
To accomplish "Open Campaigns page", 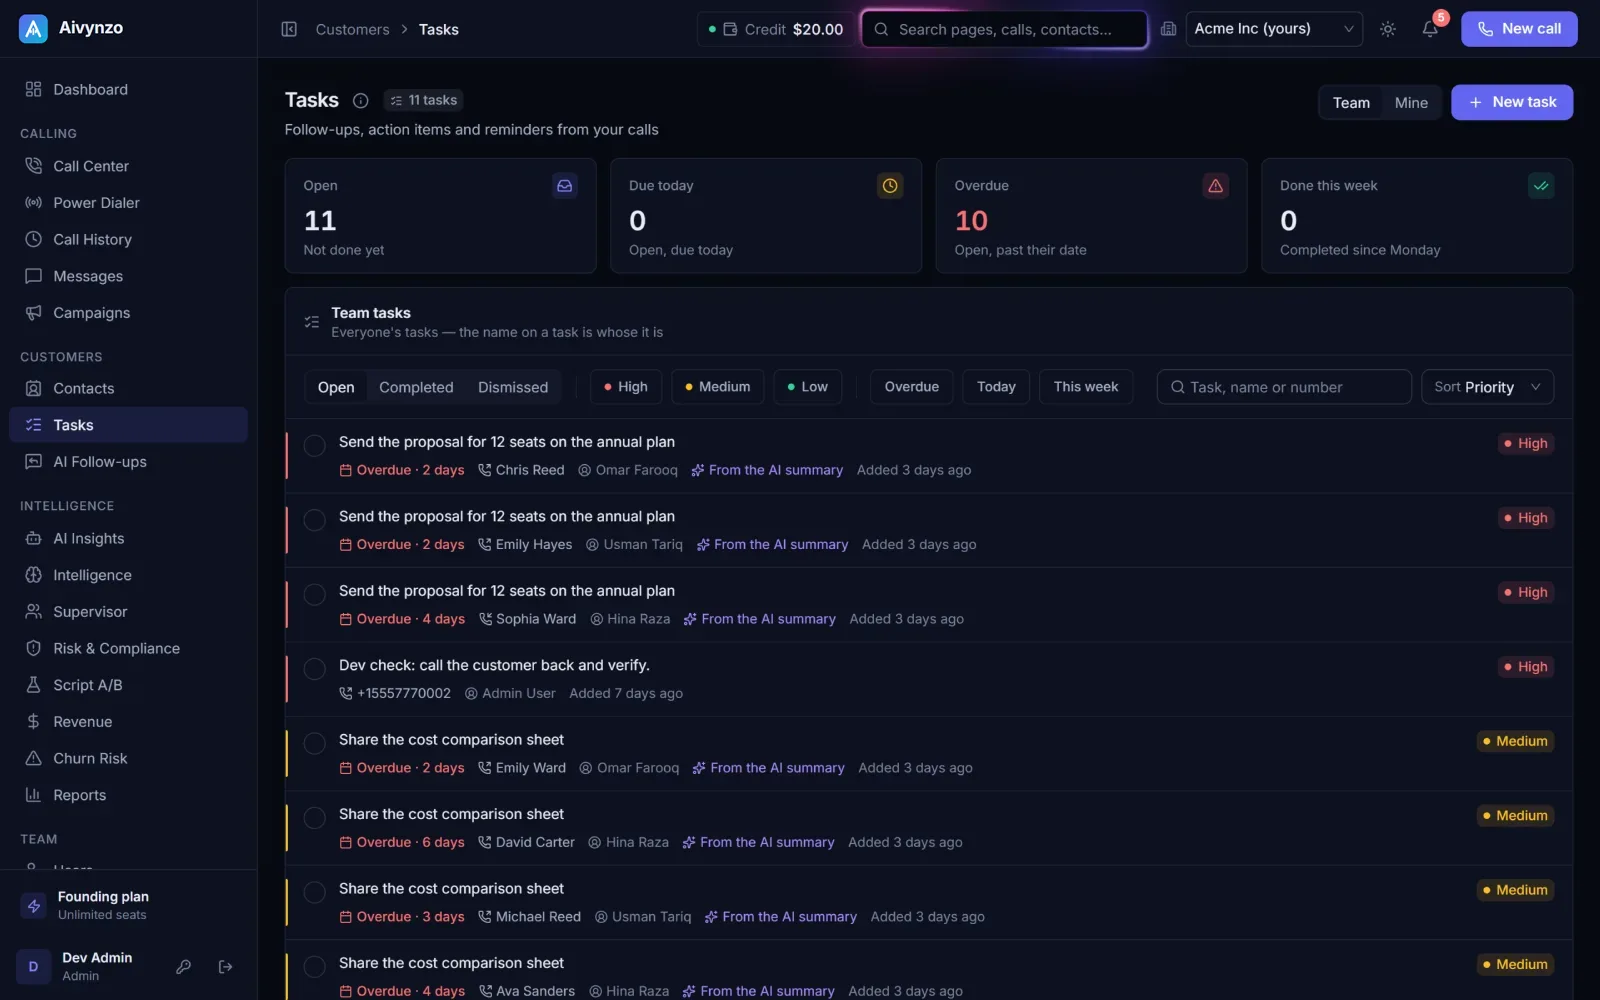I will coord(128,313).
